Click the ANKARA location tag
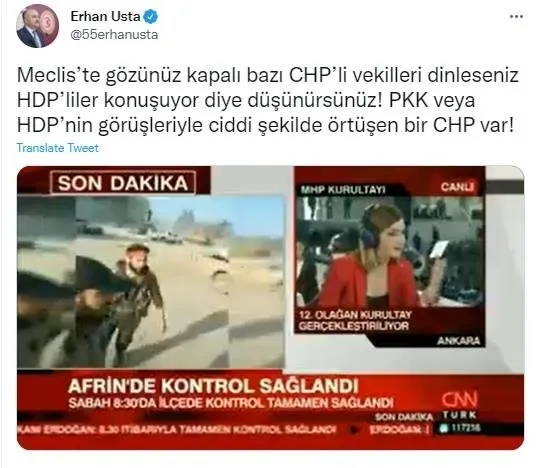The height and width of the screenshot is (468, 536). coord(458,341)
